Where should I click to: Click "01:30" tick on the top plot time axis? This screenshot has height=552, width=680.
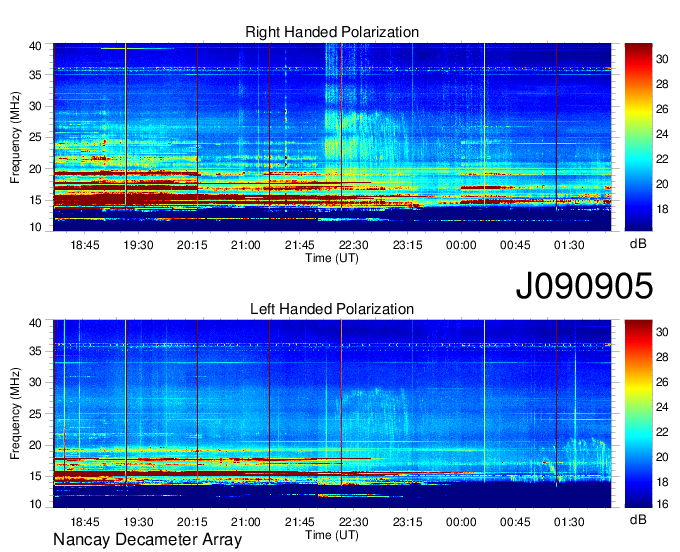coord(569,245)
